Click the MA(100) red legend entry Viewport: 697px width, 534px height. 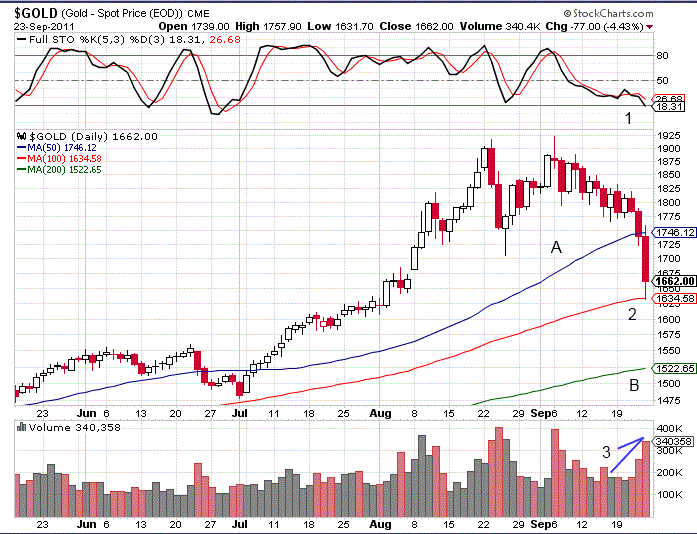(60, 158)
